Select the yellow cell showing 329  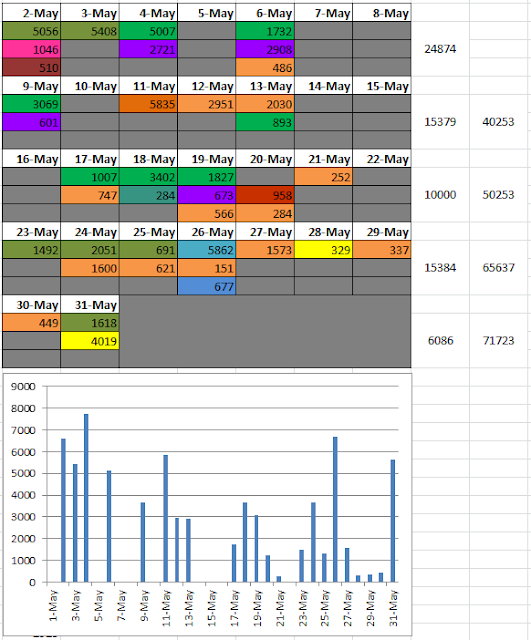323,250
